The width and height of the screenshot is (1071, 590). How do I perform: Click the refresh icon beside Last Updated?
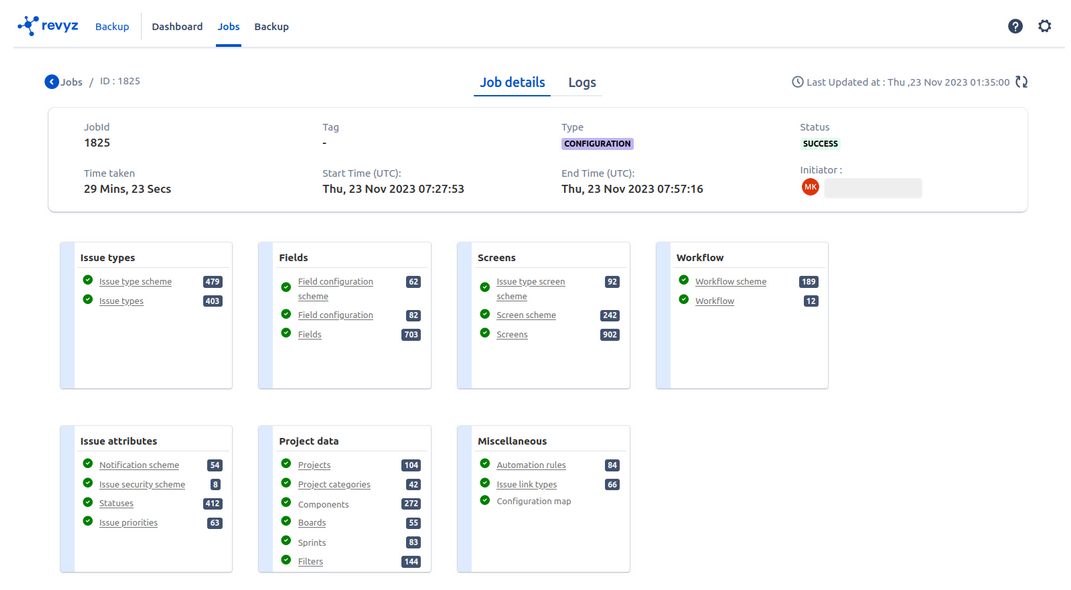tap(1021, 82)
